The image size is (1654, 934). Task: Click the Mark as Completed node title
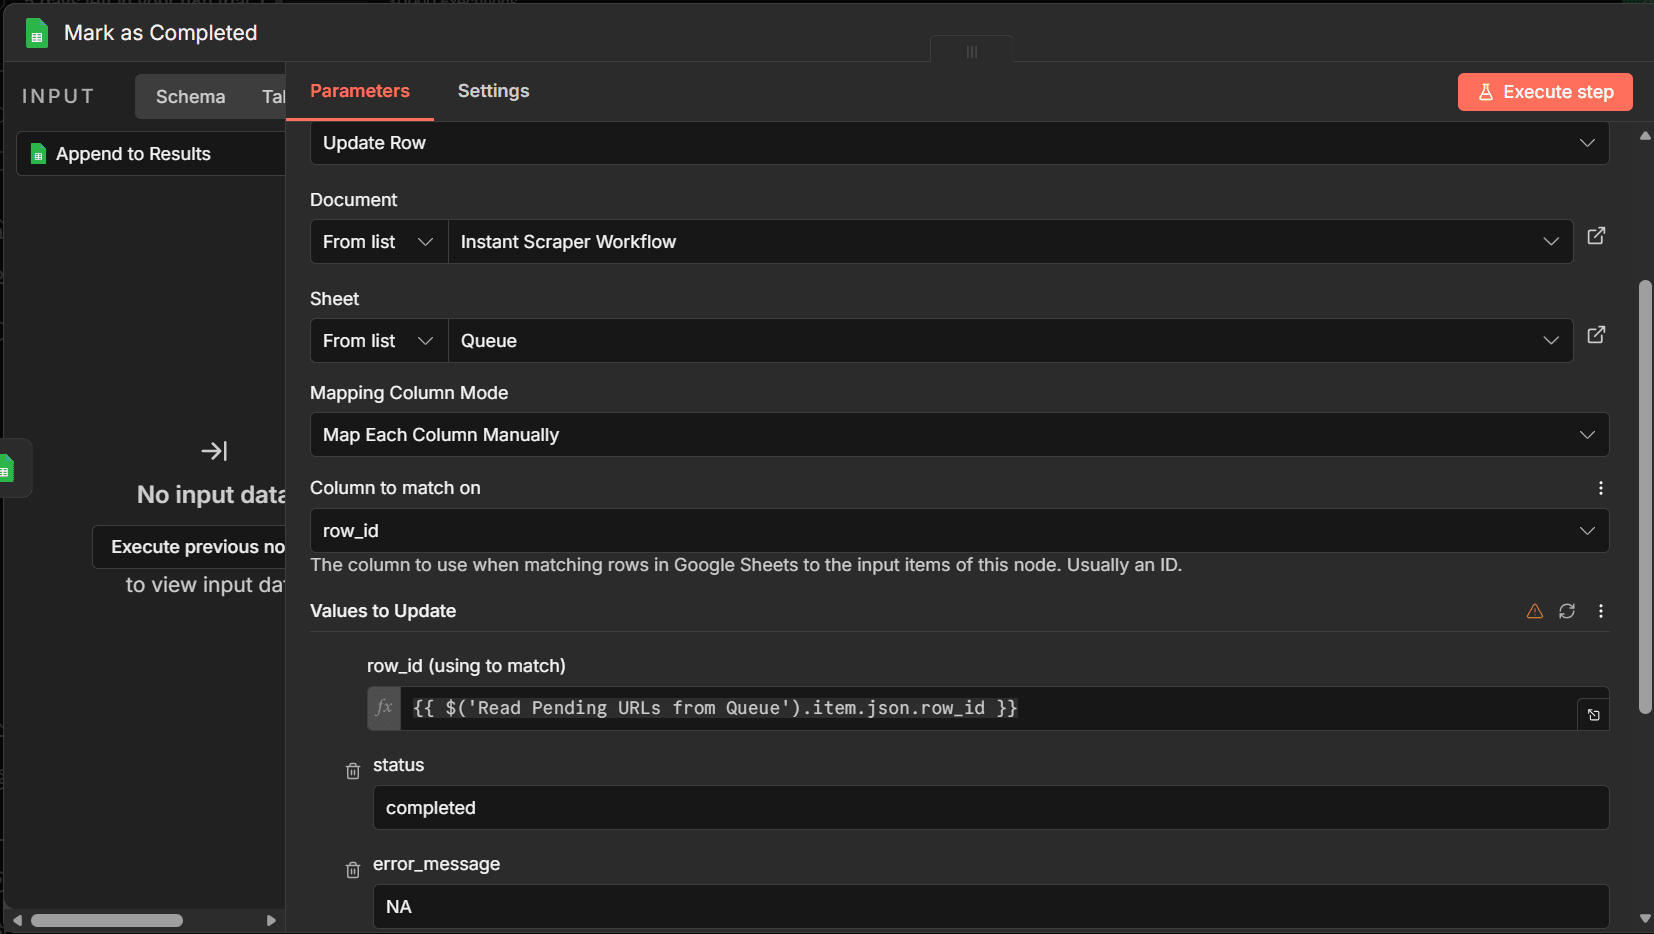161,33
